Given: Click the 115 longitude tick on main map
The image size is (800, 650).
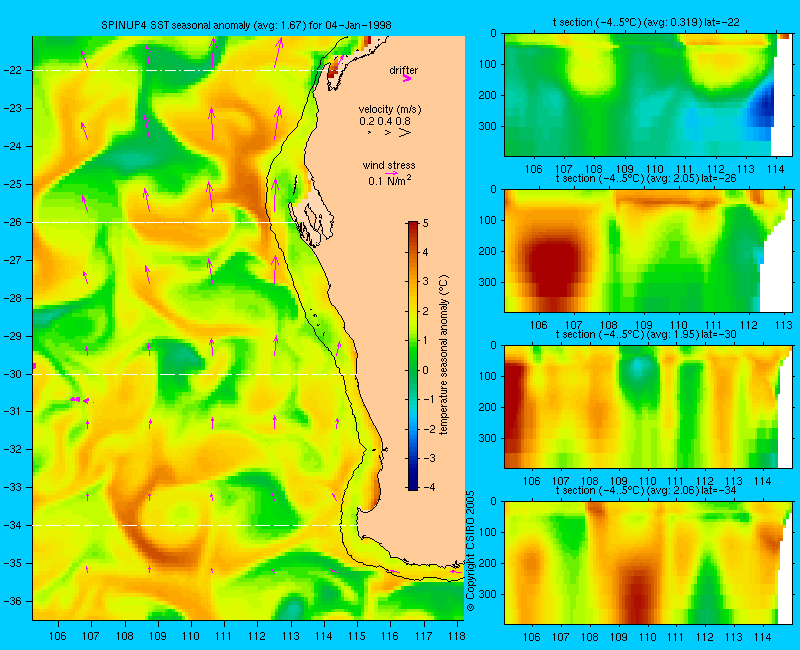Looking at the screenshot, I should tap(357, 636).
